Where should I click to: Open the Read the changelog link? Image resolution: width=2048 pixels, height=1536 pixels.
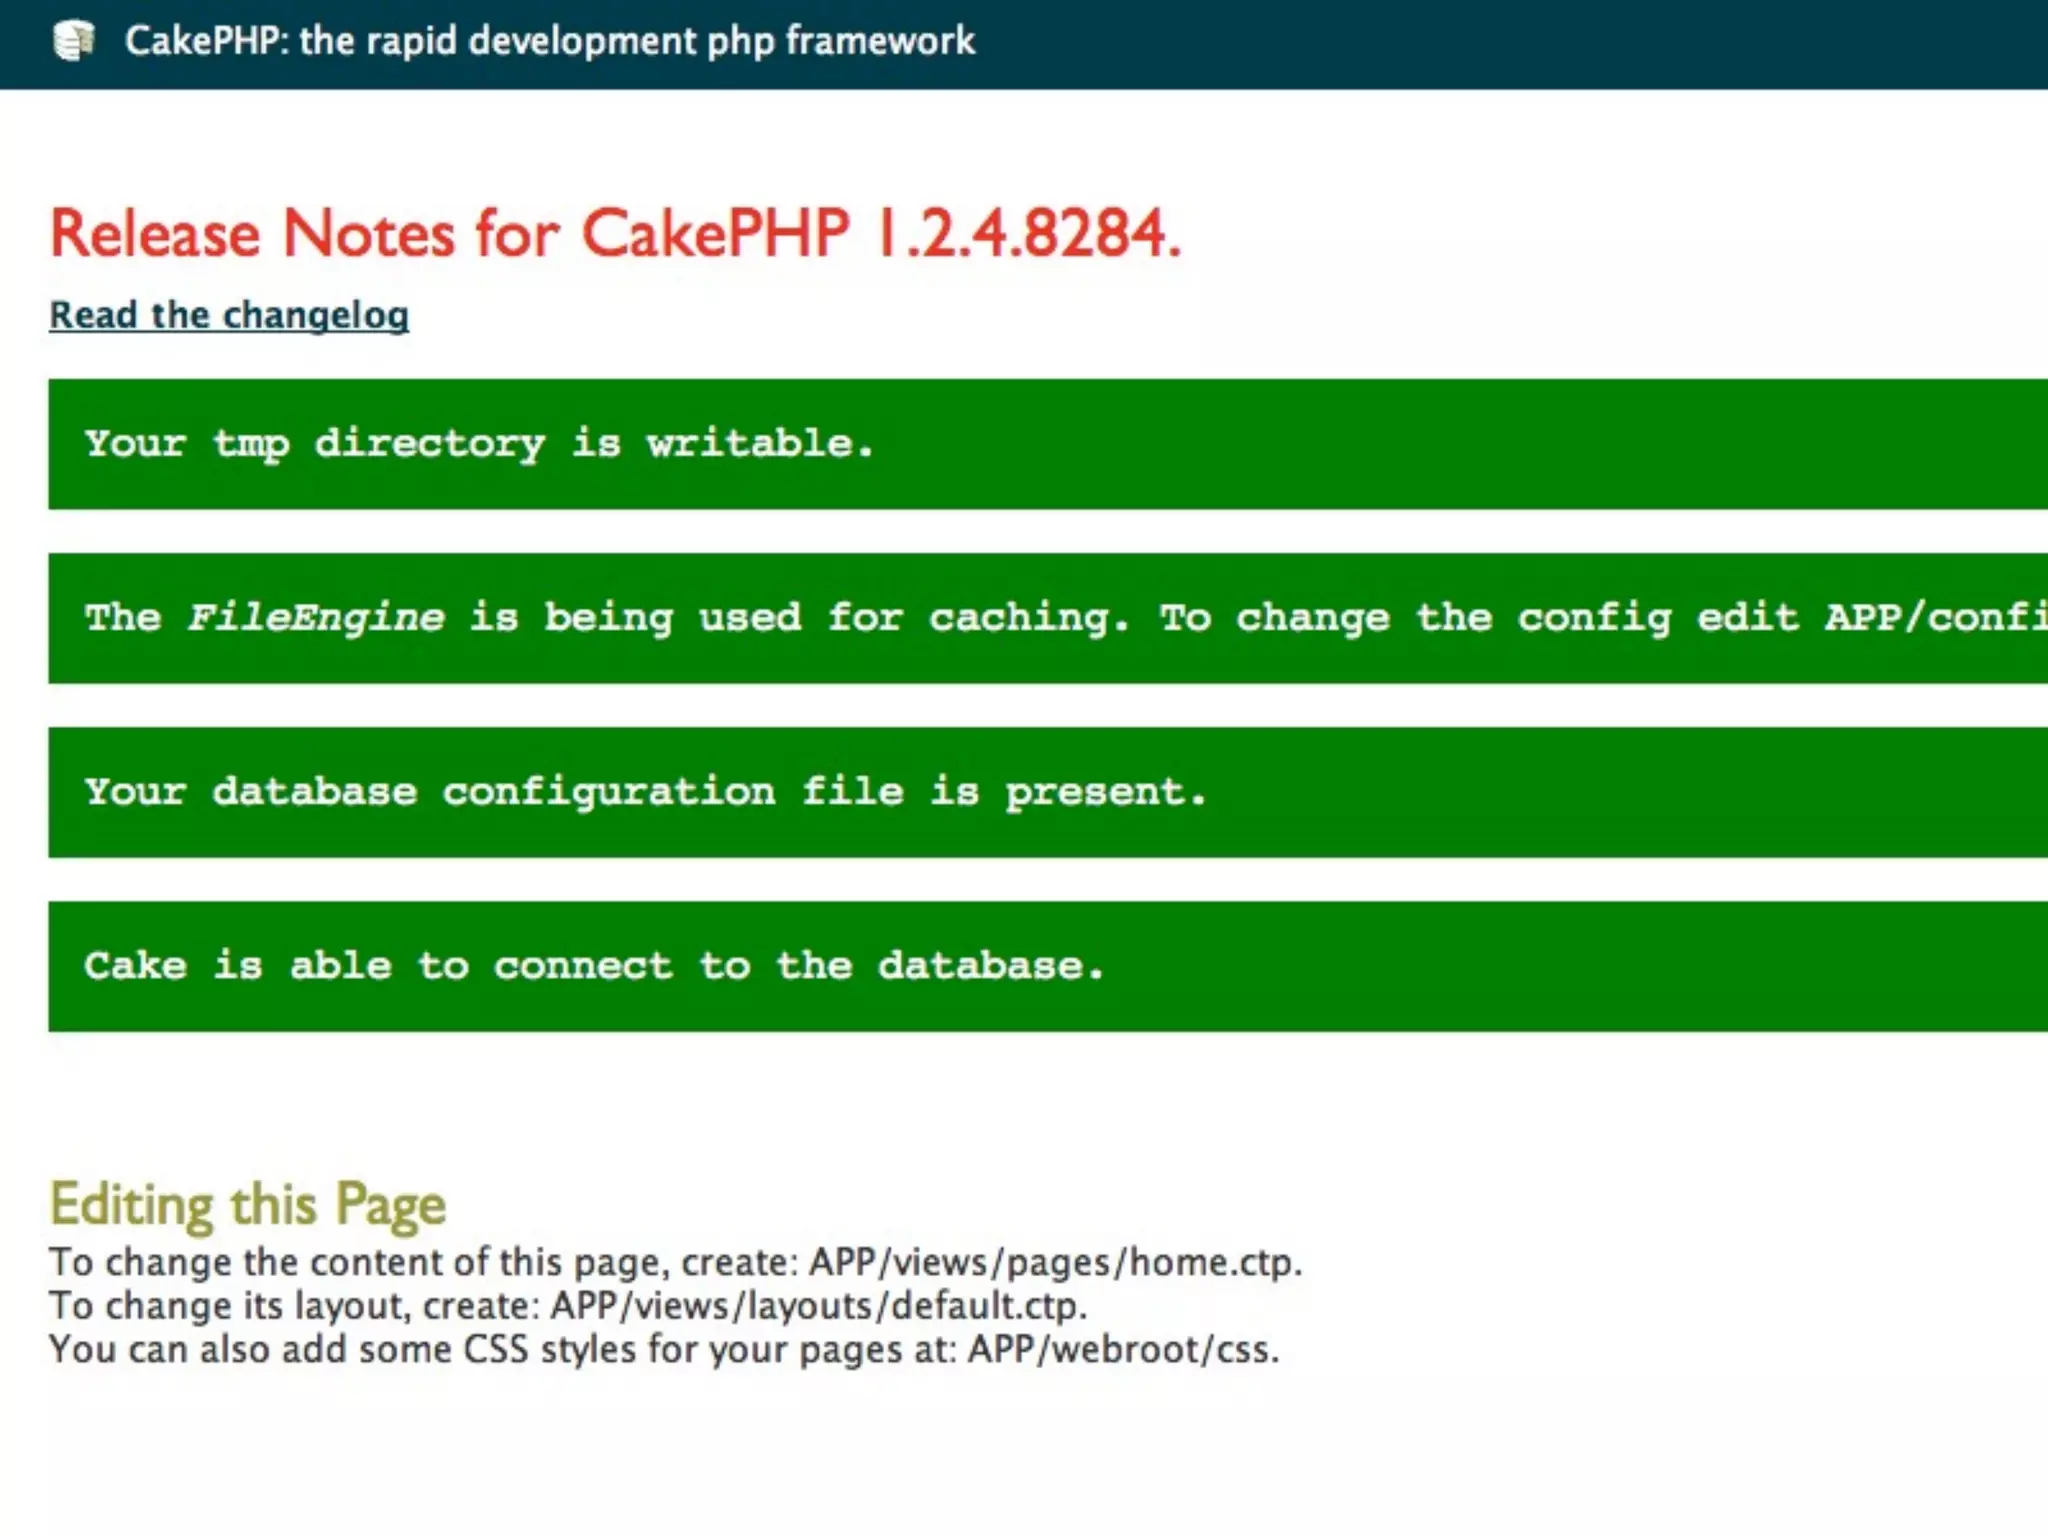click(229, 315)
